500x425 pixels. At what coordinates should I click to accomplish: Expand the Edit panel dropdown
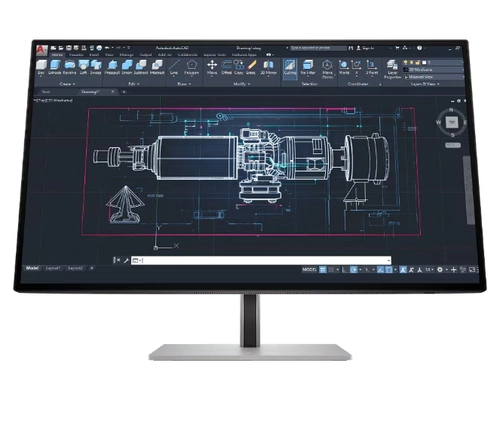click(134, 84)
